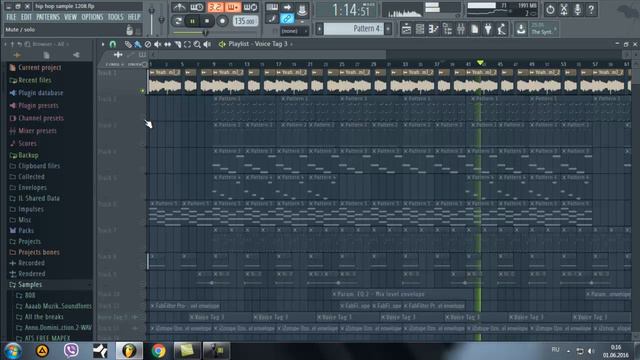Open the playlist options menu arrow
The width and height of the screenshot is (640, 360).
coord(103,44)
